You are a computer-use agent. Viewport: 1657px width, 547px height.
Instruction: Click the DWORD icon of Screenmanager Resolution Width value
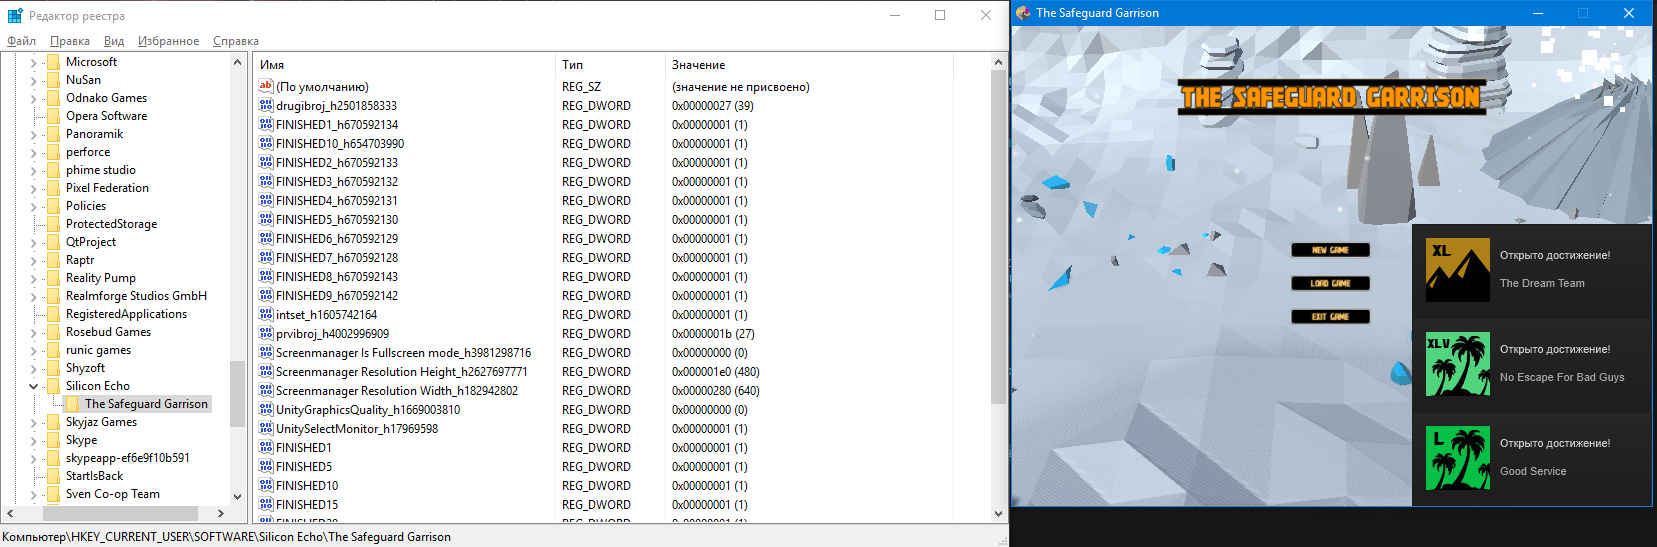click(x=266, y=390)
